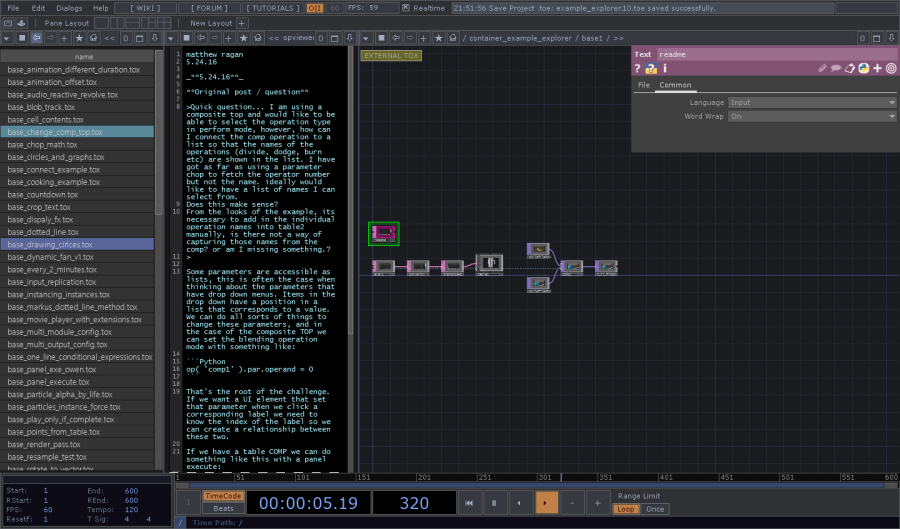Click the bookmark star icon in network pane

click(437, 37)
